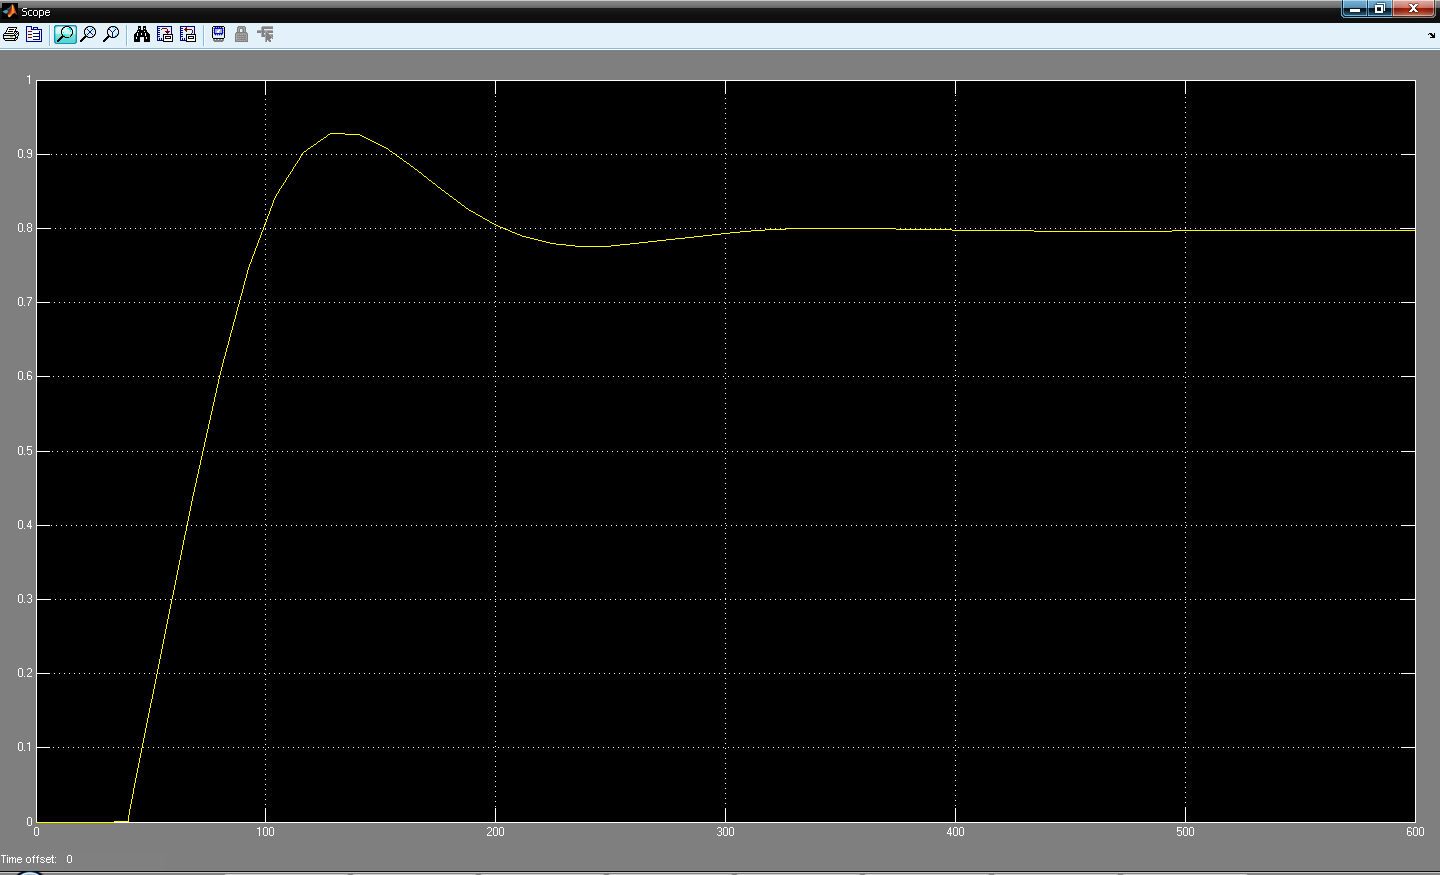Click the padlock axes selection icon

(241, 34)
